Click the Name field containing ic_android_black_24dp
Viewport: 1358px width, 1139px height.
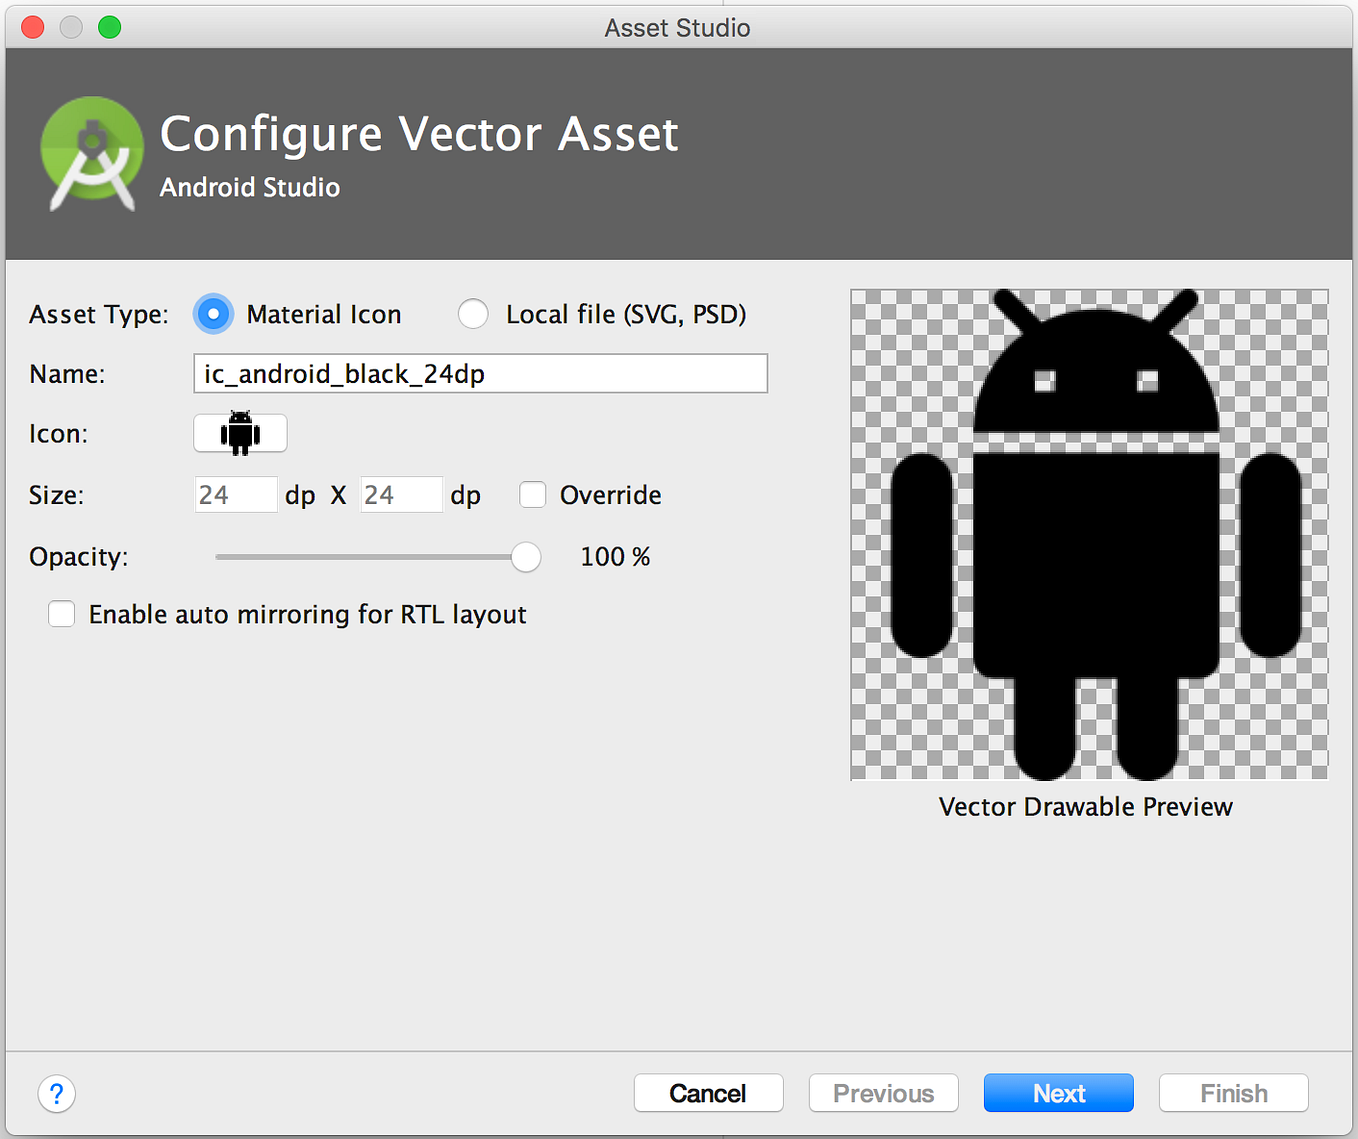480,373
